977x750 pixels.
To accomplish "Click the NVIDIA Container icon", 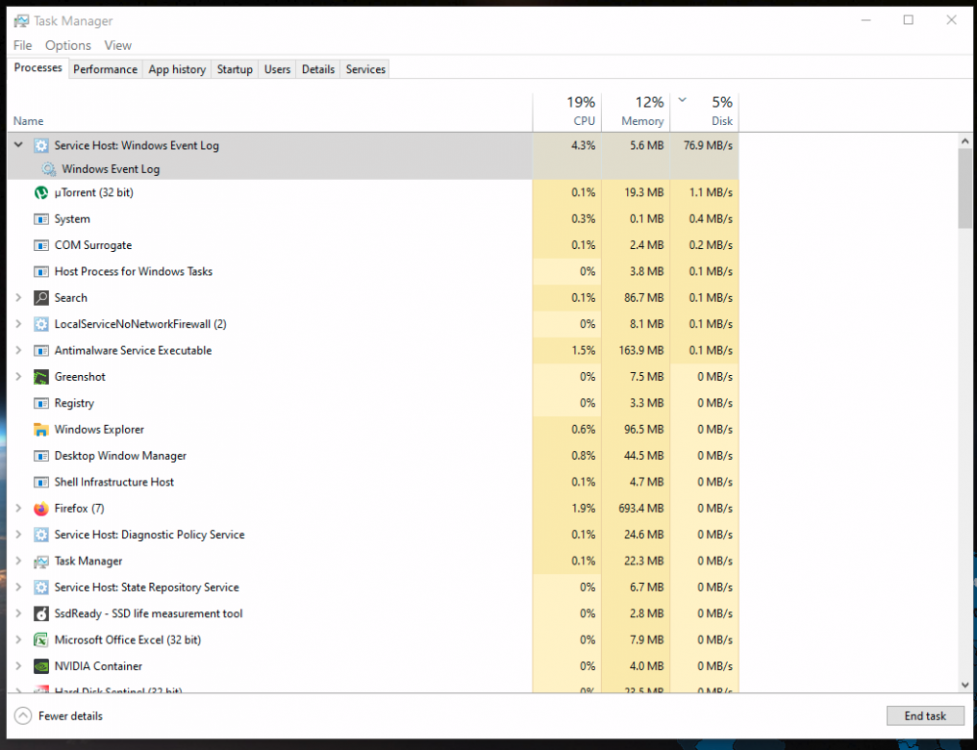I will click(41, 667).
